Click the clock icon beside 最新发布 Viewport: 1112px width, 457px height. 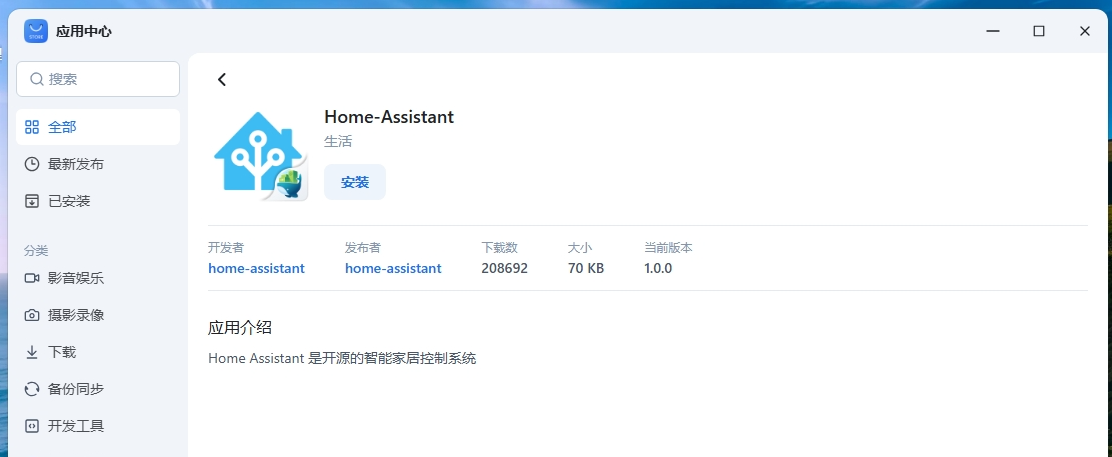[x=32, y=164]
